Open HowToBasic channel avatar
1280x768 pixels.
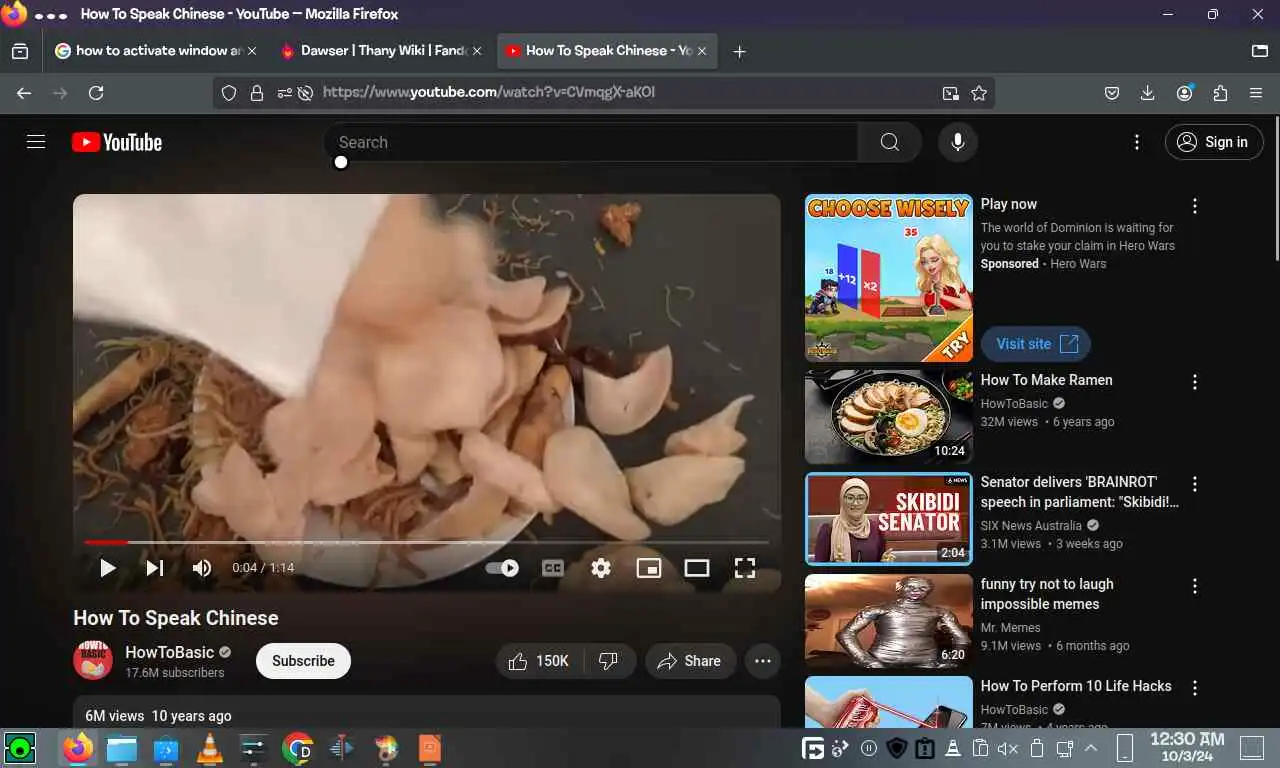93,661
